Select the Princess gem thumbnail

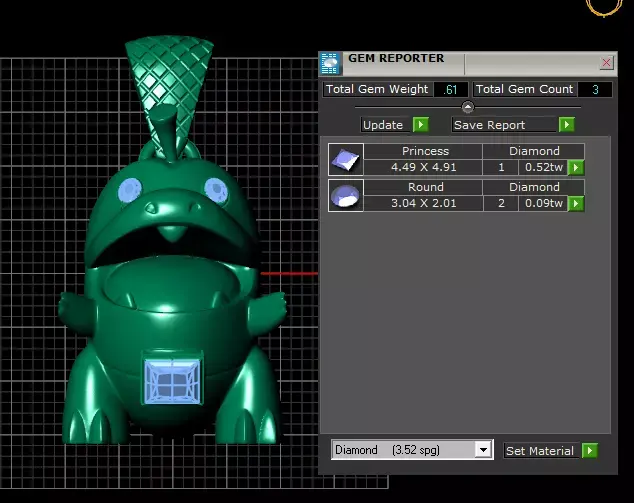[x=346, y=159]
